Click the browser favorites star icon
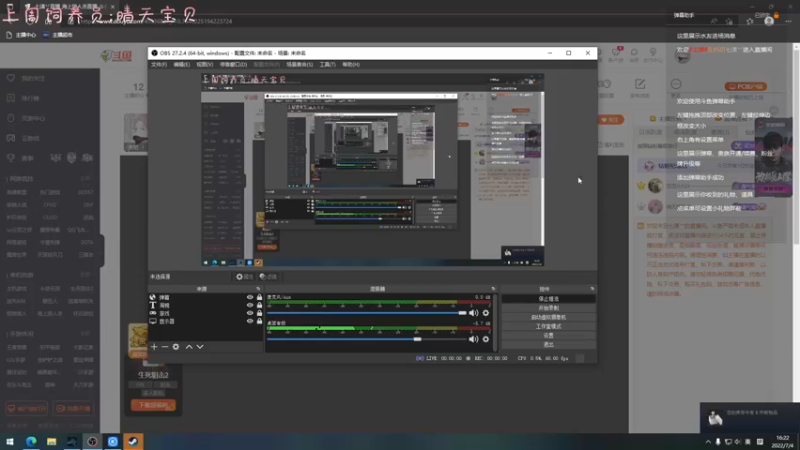The width and height of the screenshot is (800, 450). 749,21
